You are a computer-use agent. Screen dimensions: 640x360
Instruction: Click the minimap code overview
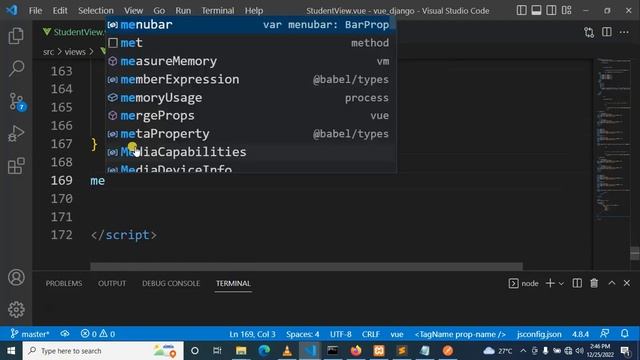612,139
